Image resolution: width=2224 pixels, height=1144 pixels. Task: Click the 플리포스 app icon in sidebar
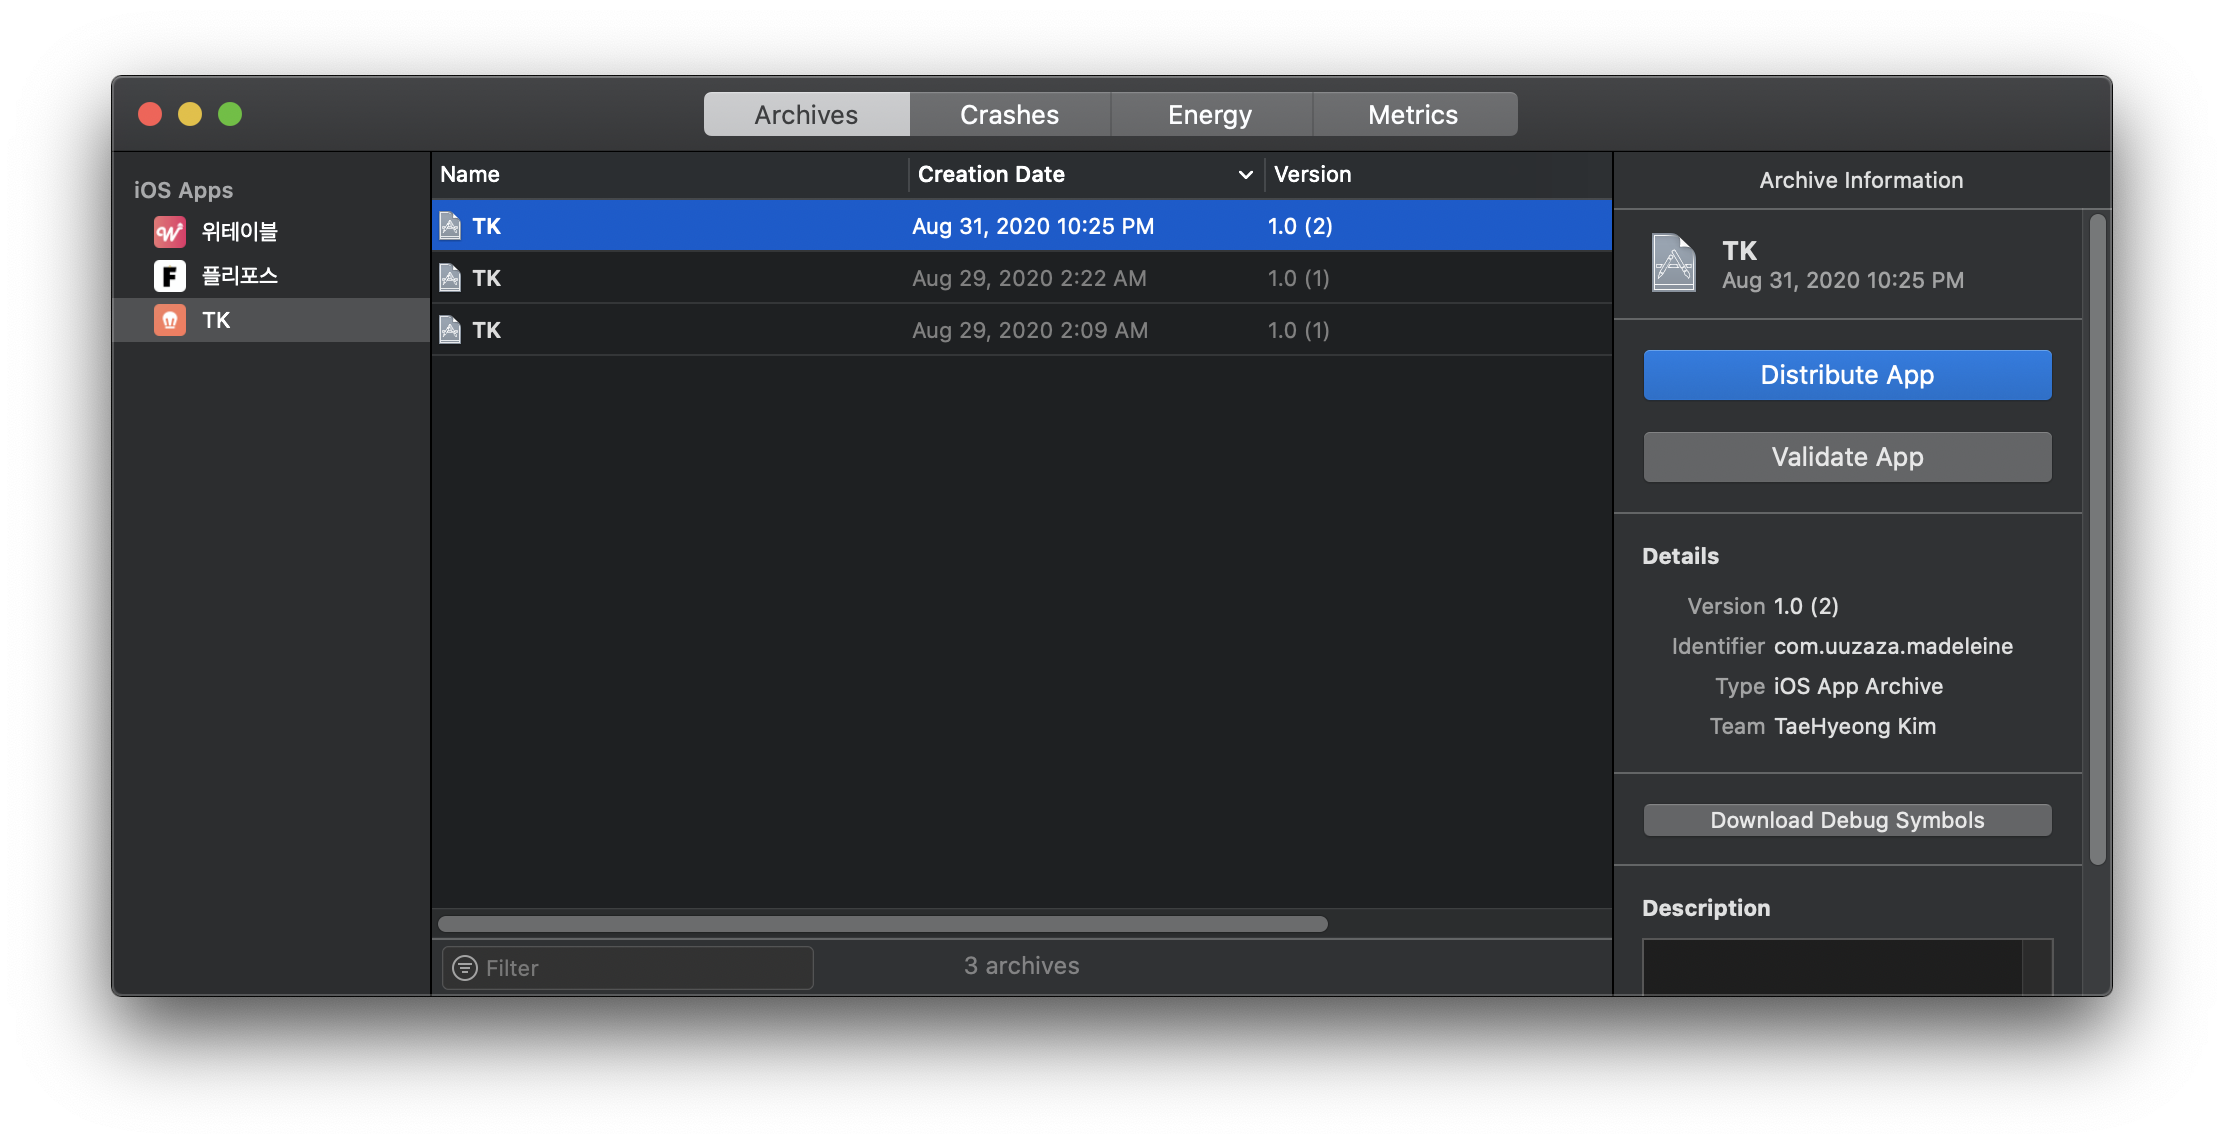169,276
